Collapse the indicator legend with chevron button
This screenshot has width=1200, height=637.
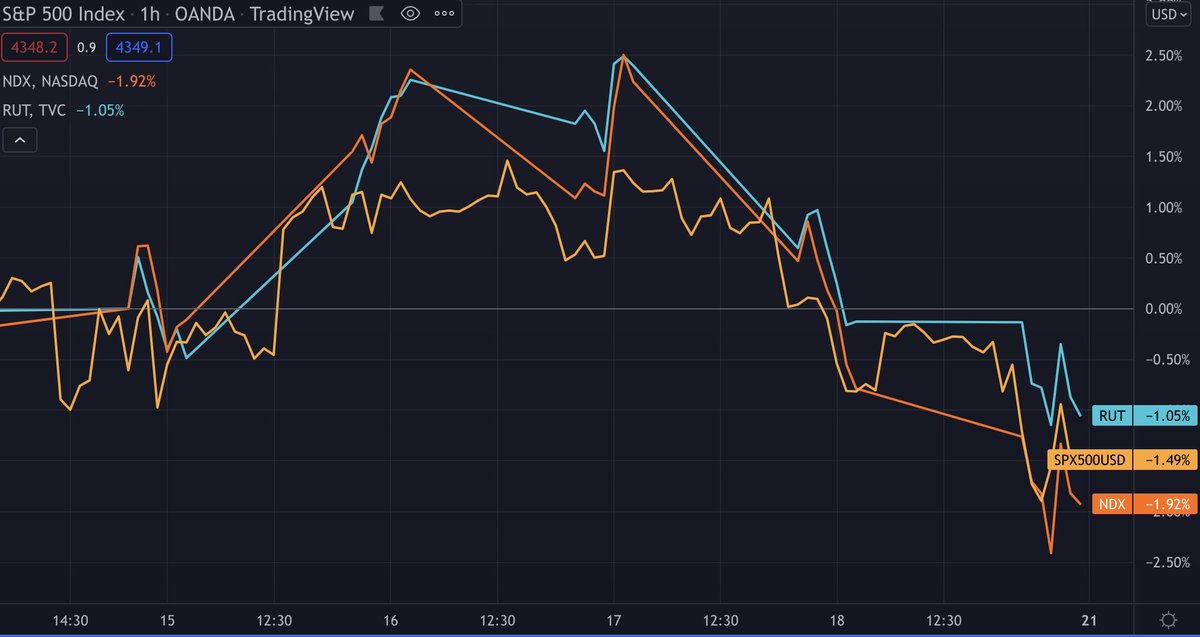click(21, 141)
